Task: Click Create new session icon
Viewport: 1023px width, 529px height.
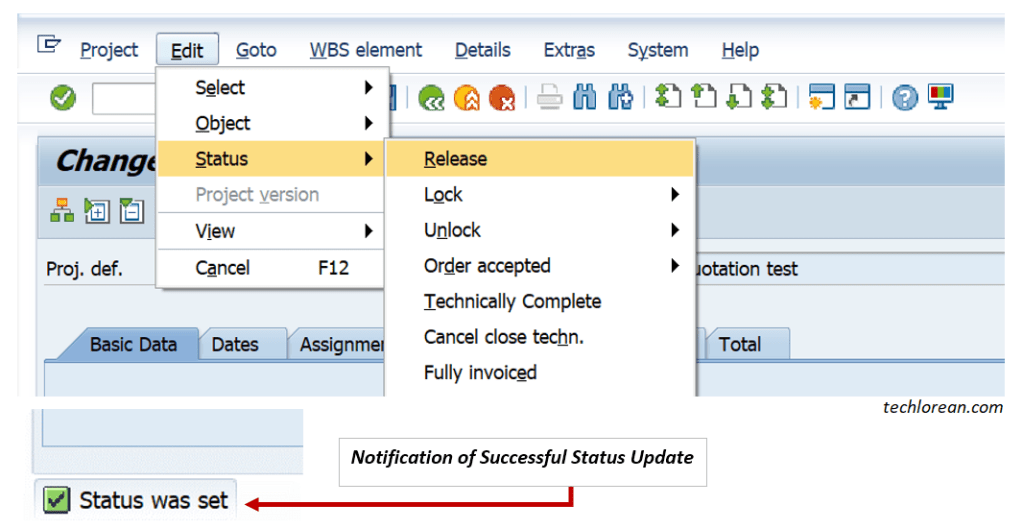Action: click(821, 97)
